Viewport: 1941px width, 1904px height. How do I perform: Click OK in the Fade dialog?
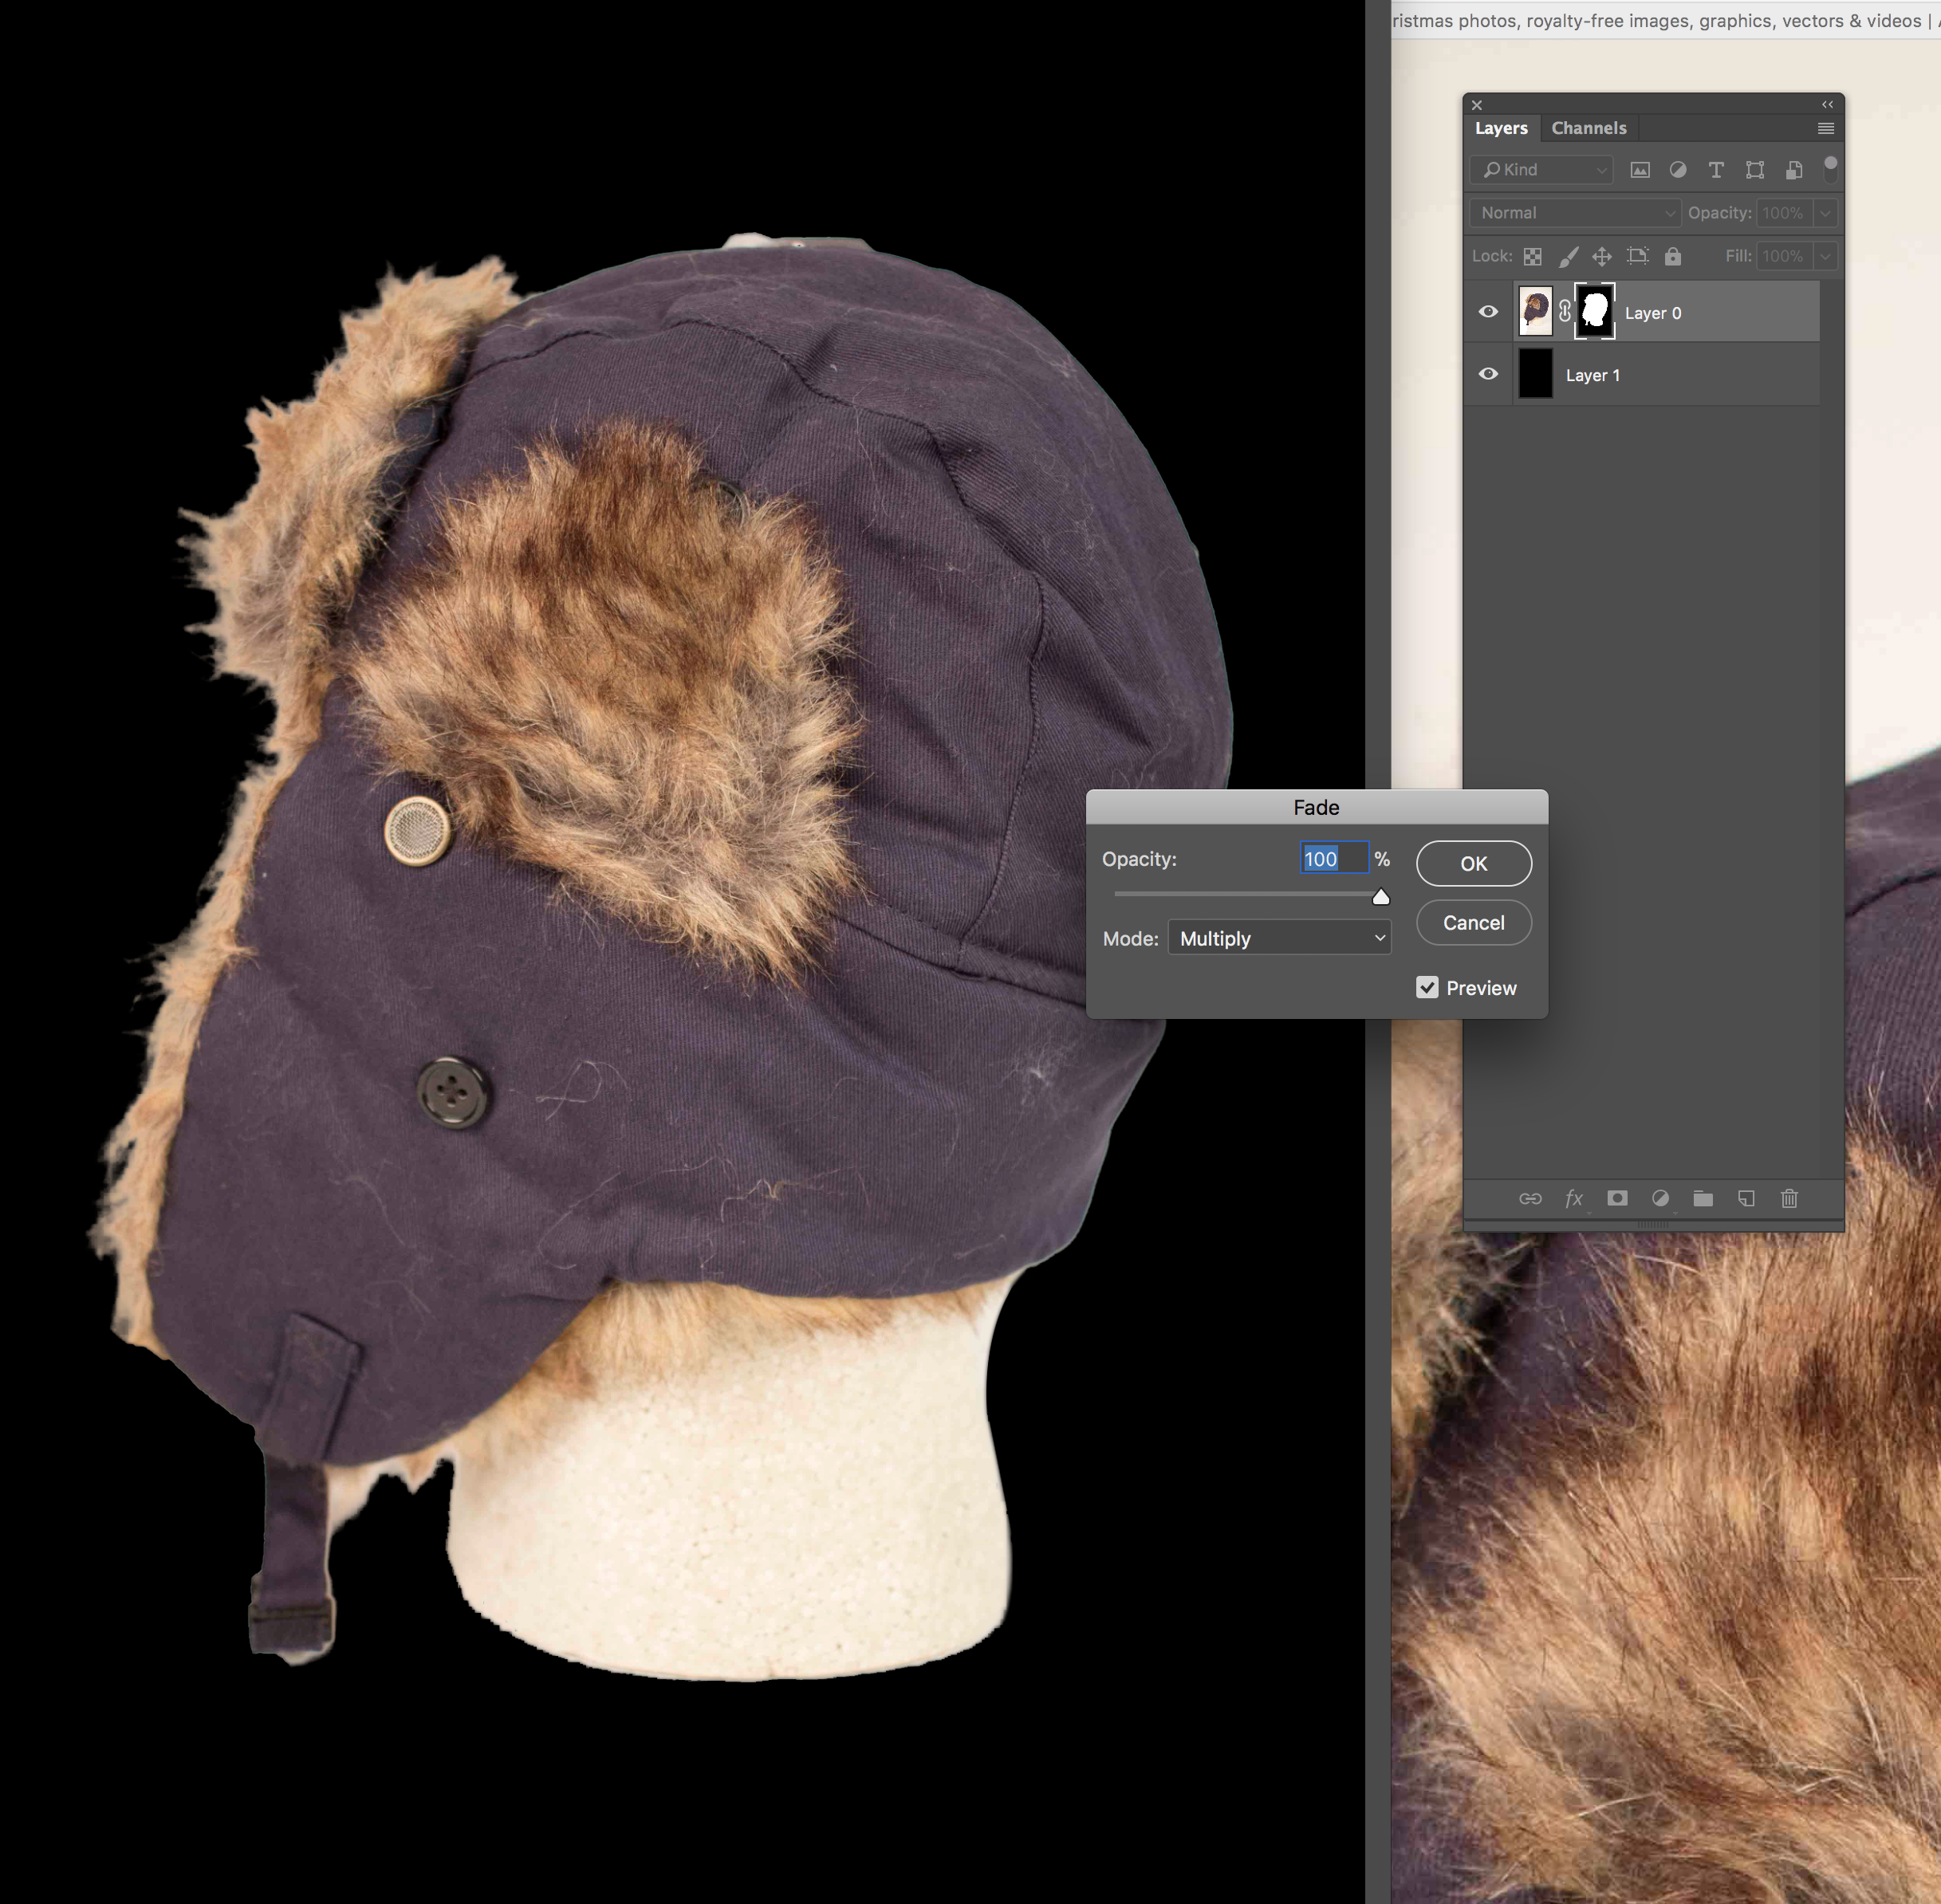[1473, 863]
